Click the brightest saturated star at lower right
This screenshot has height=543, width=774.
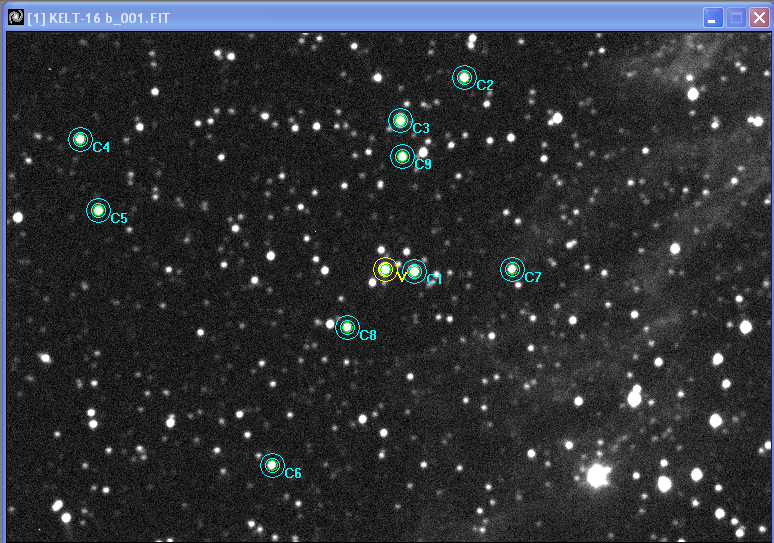coord(598,476)
